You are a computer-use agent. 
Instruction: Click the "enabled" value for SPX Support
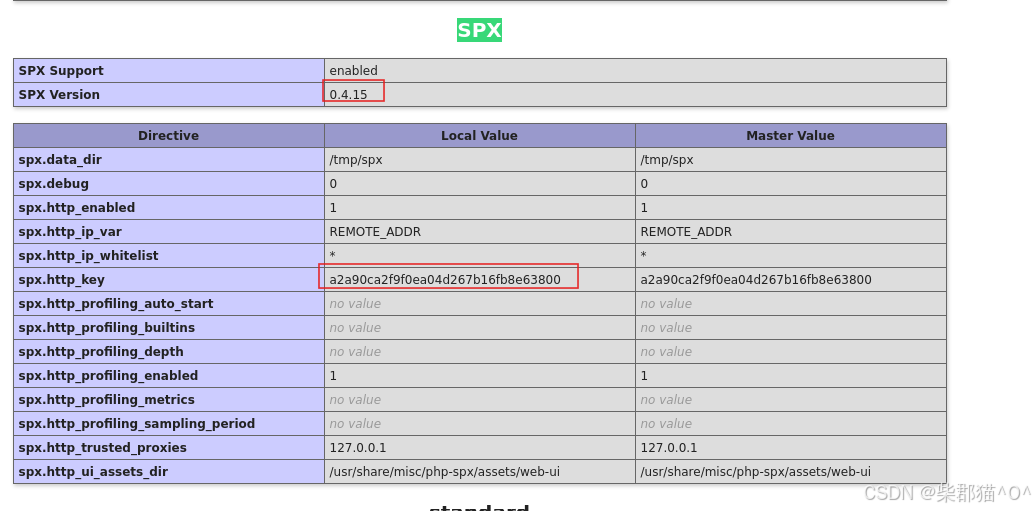353,71
